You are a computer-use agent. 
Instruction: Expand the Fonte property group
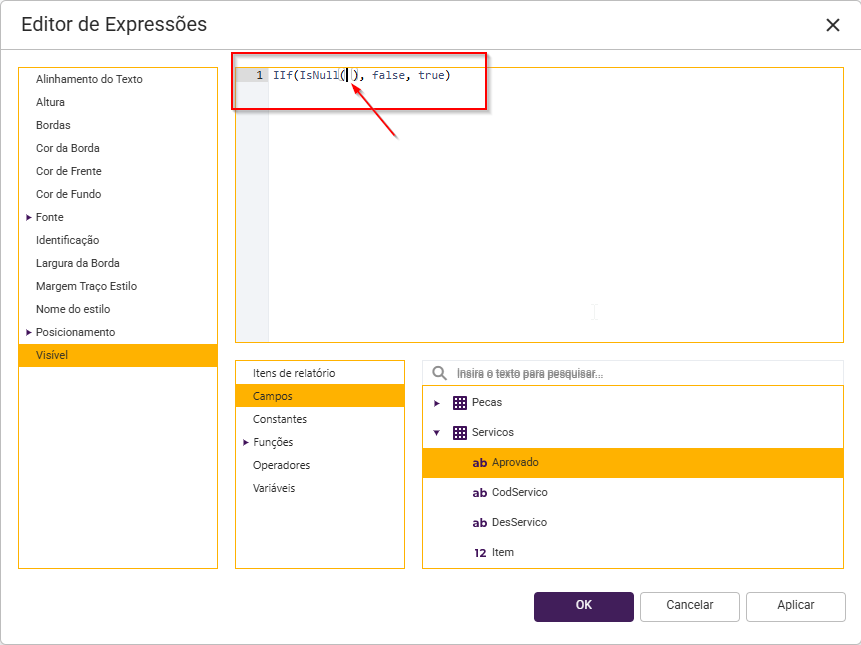click(29, 217)
